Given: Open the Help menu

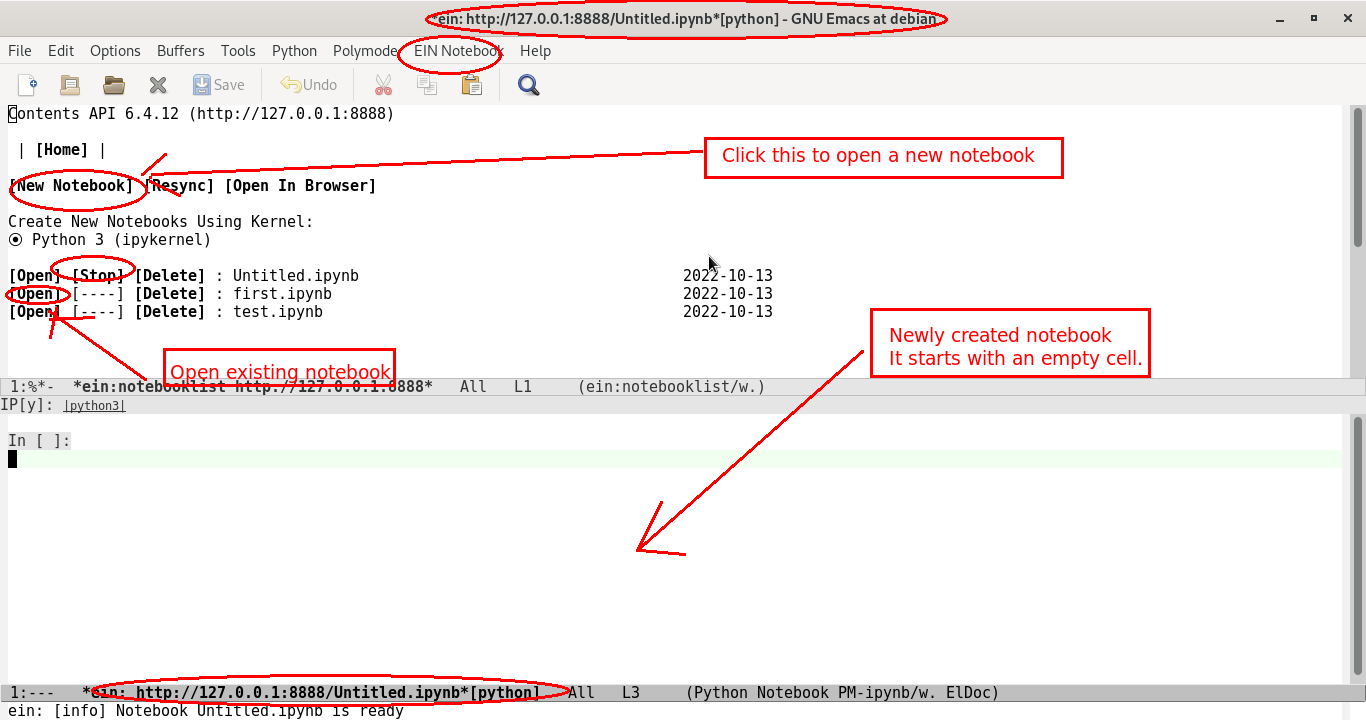Looking at the screenshot, I should (x=535, y=51).
